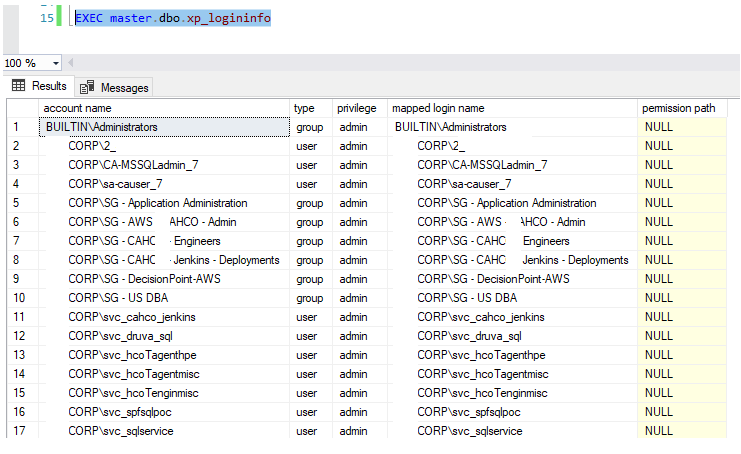The height and width of the screenshot is (454, 741).
Task: Select the 'permission path' column header
Action: (x=678, y=108)
